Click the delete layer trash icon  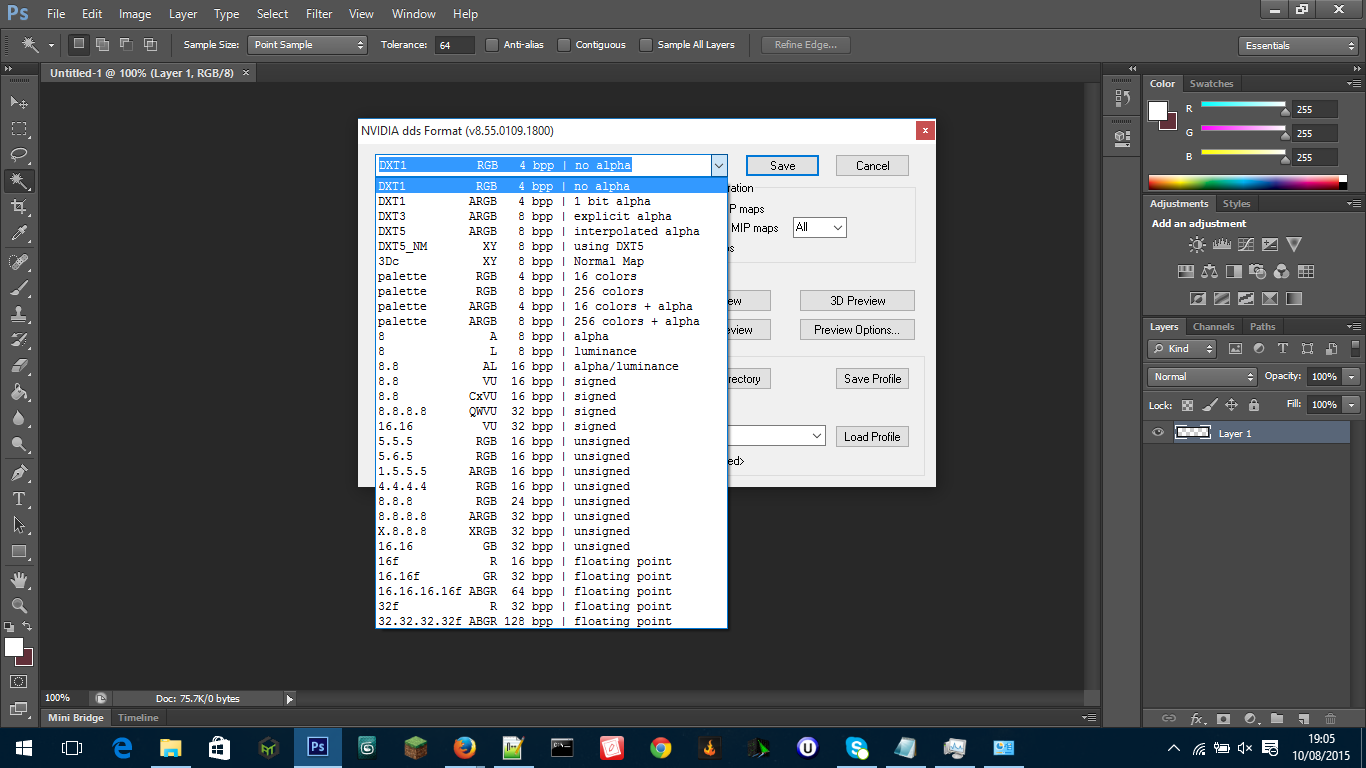click(1330, 718)
